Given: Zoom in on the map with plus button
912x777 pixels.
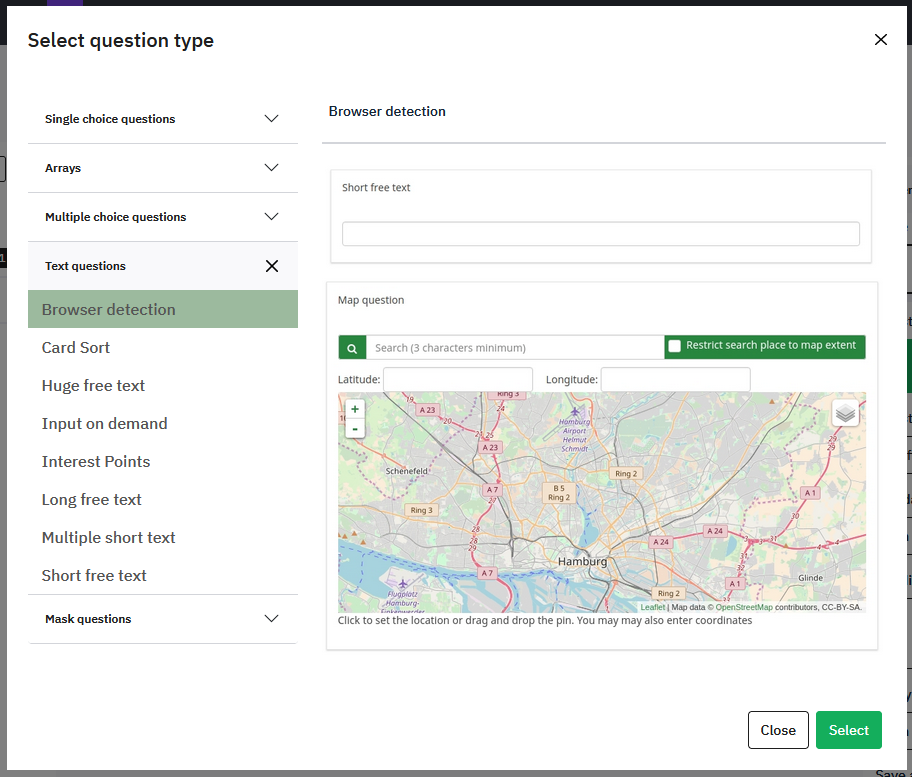Looking at the screenshot, I should coord(355,409).
